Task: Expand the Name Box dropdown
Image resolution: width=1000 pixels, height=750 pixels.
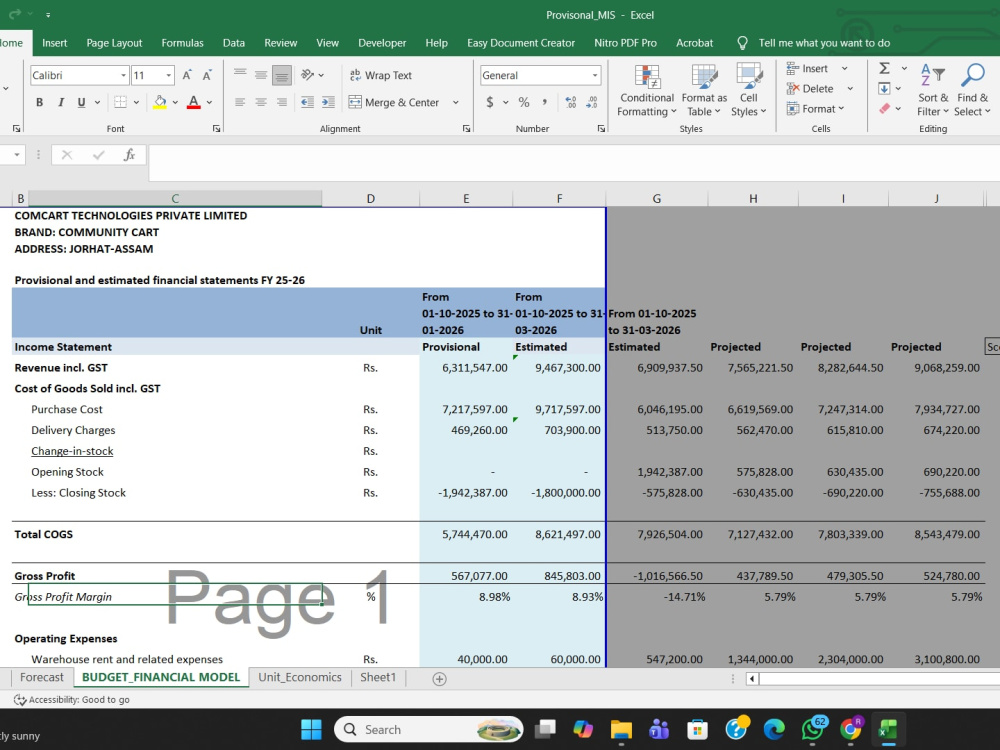Action: (17, 155)
